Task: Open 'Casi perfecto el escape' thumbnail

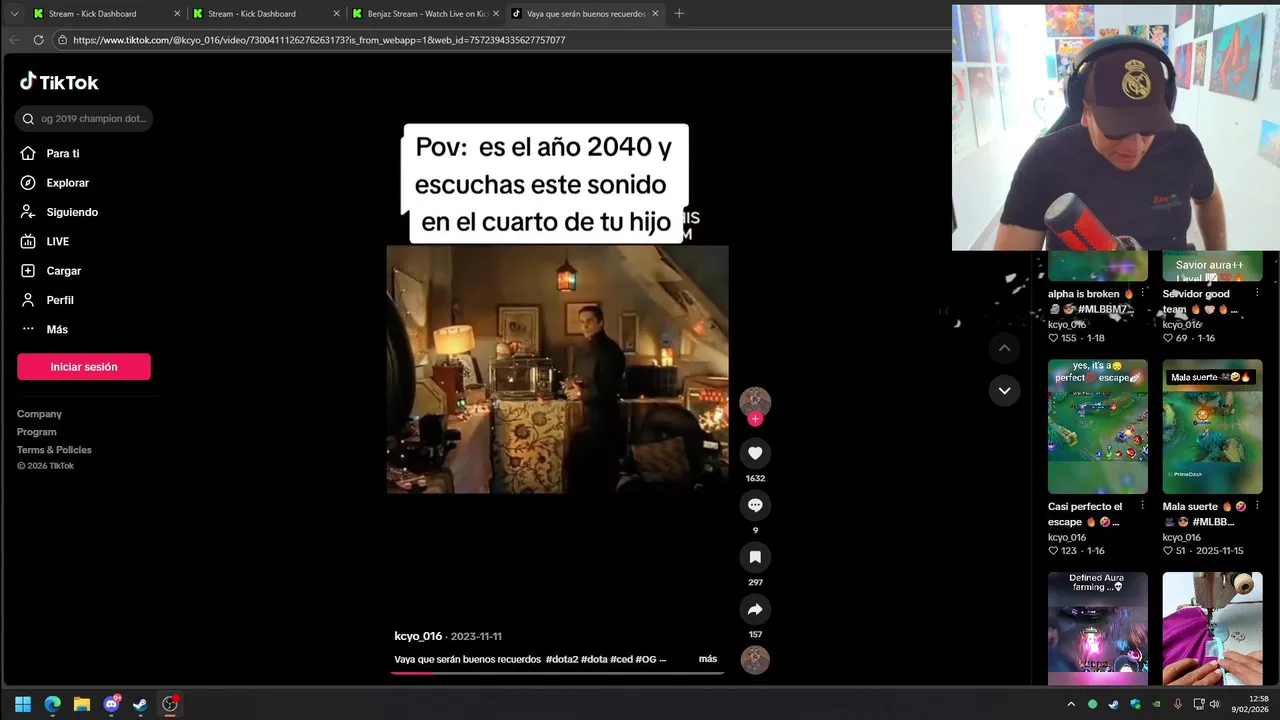Action: tap(1097, 427)
